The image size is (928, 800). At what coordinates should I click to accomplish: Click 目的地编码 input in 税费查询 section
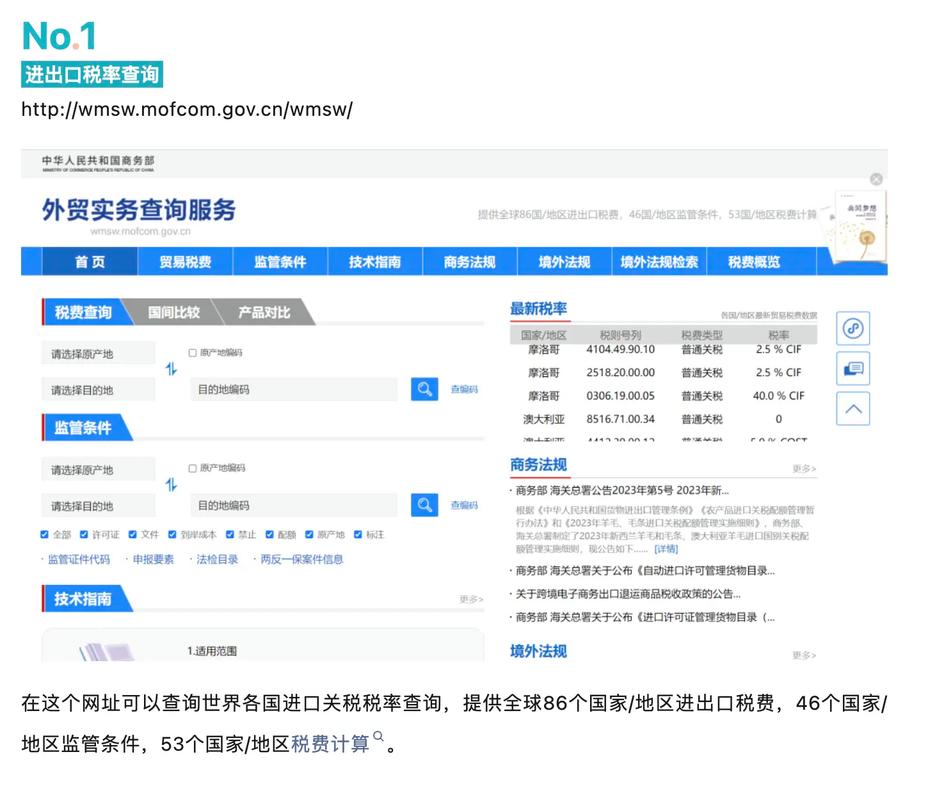294,389
